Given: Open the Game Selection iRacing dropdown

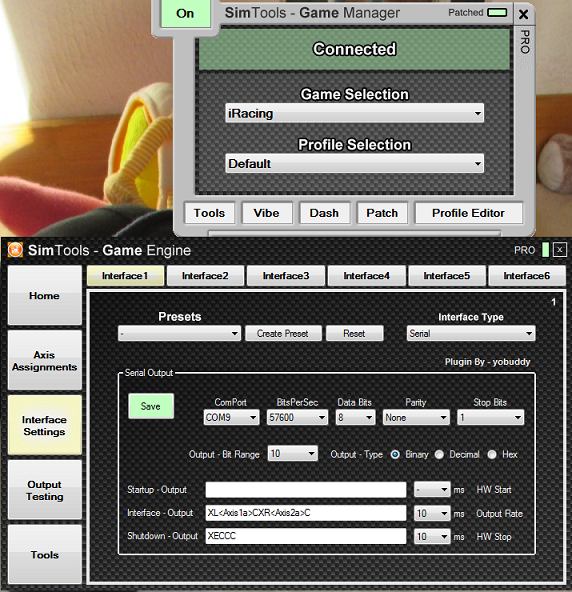Looking at the screenshot, I should click(x=354, y=113).
